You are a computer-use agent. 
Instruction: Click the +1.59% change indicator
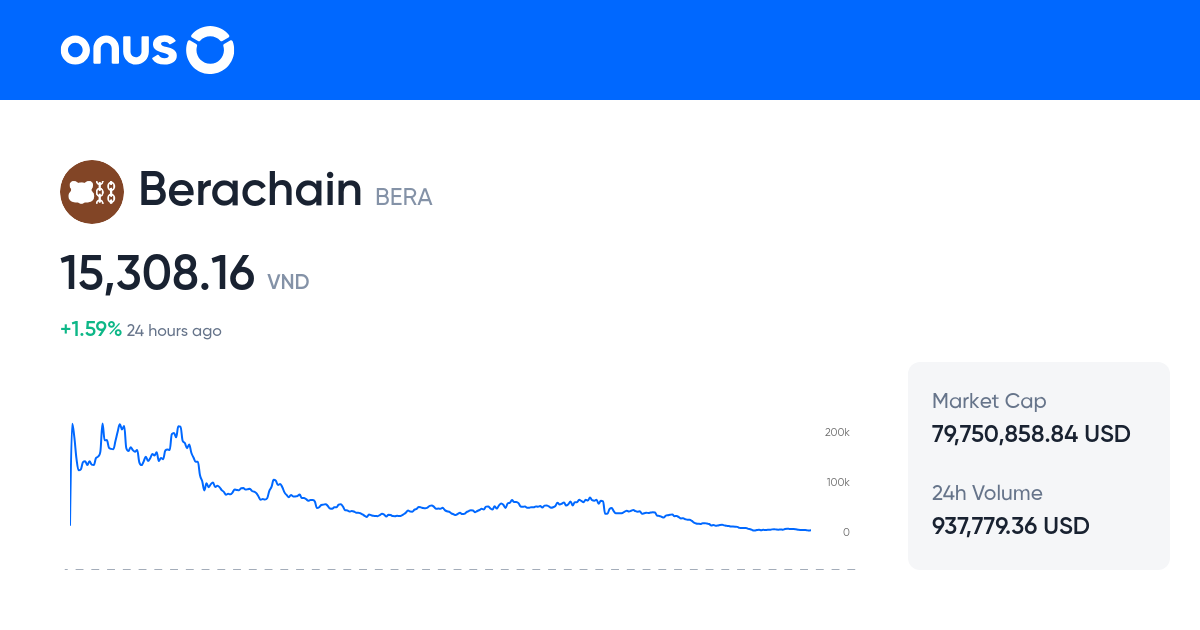coord(89,327)
